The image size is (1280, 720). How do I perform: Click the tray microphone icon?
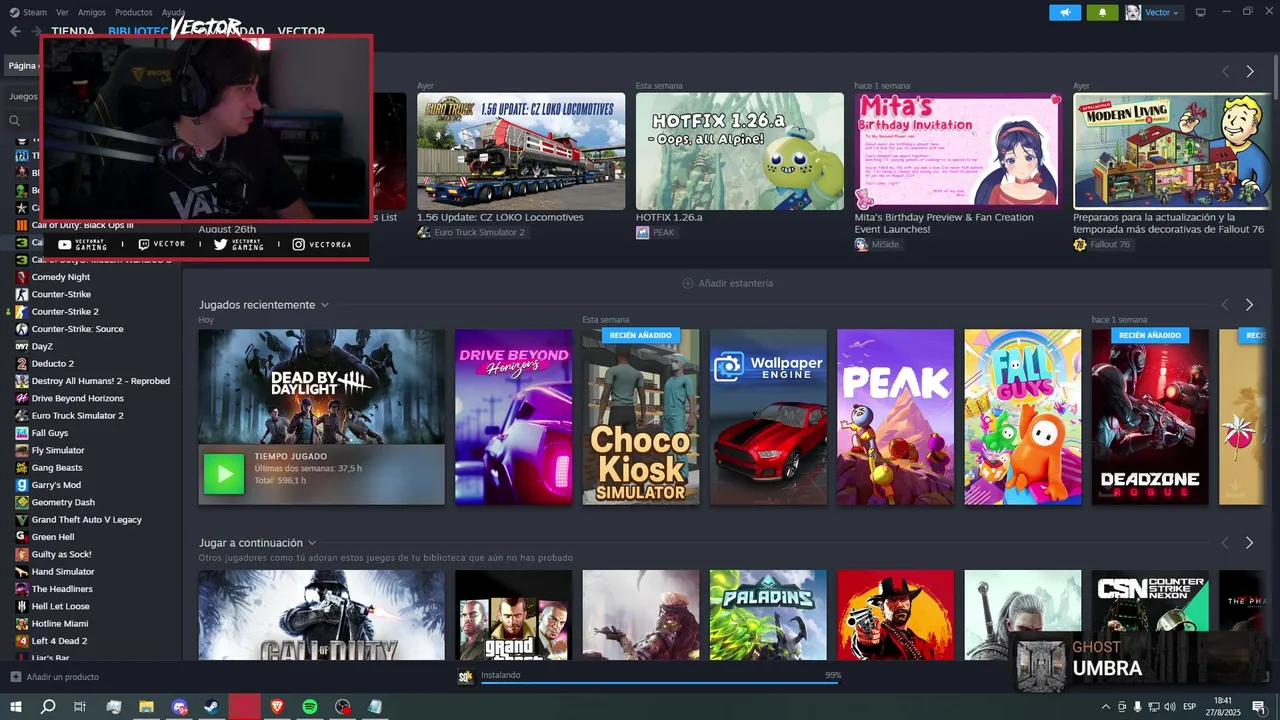pyautogui.click(x=1137, y=706)
